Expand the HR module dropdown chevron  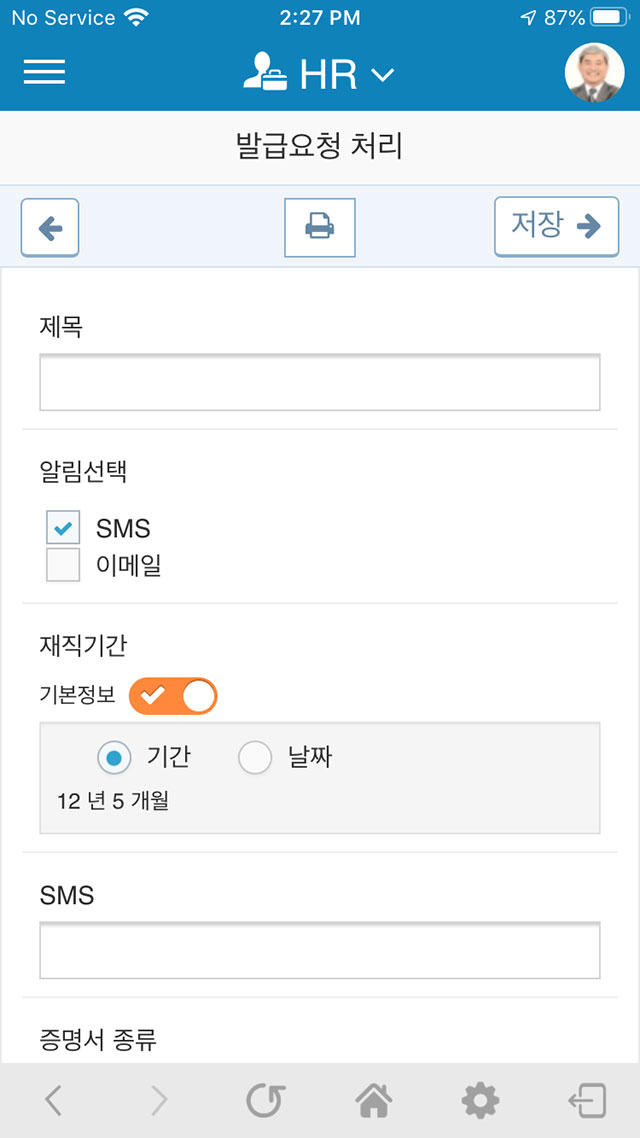pyautogui.click(x=383, y=75)
